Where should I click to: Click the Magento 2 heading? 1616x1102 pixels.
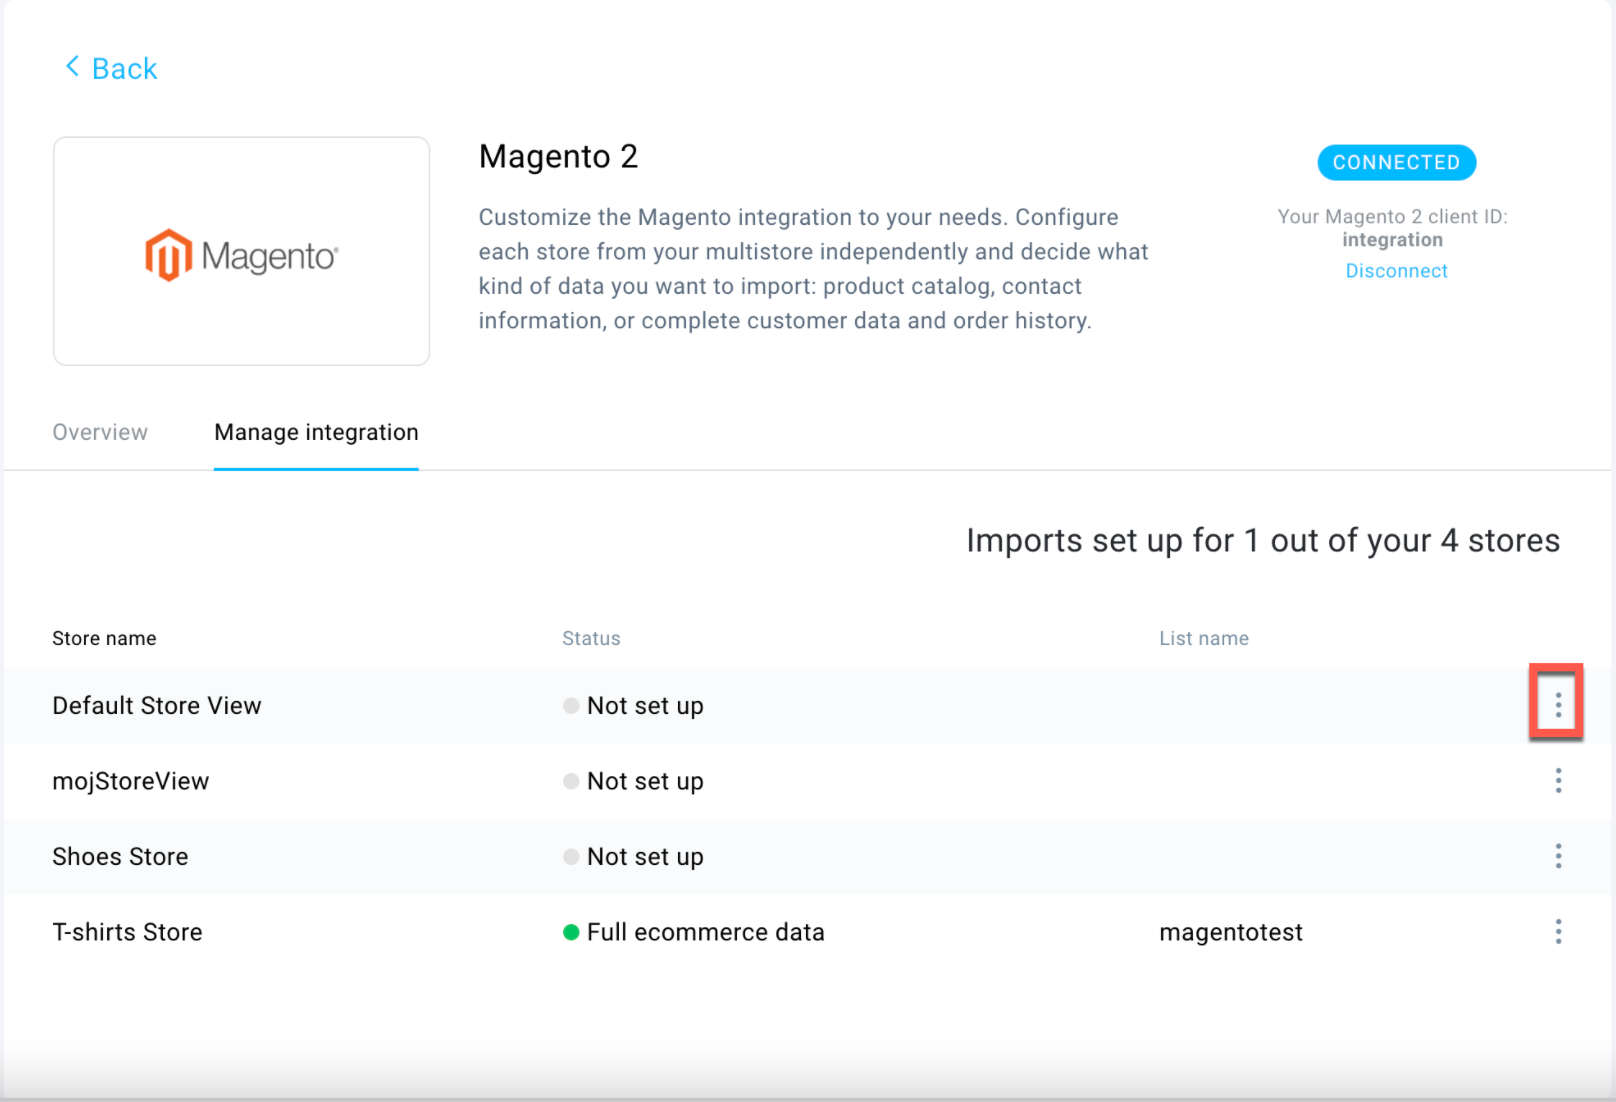(558, 157)
